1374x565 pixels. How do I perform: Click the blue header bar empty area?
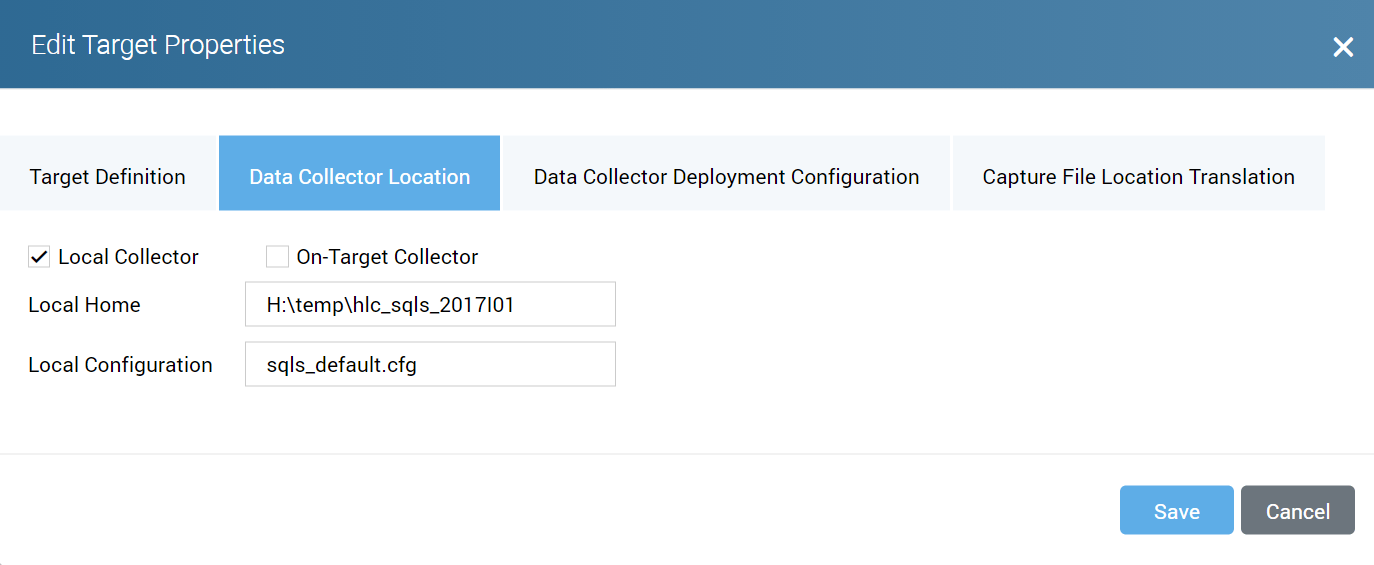click(x=800, y=45)
